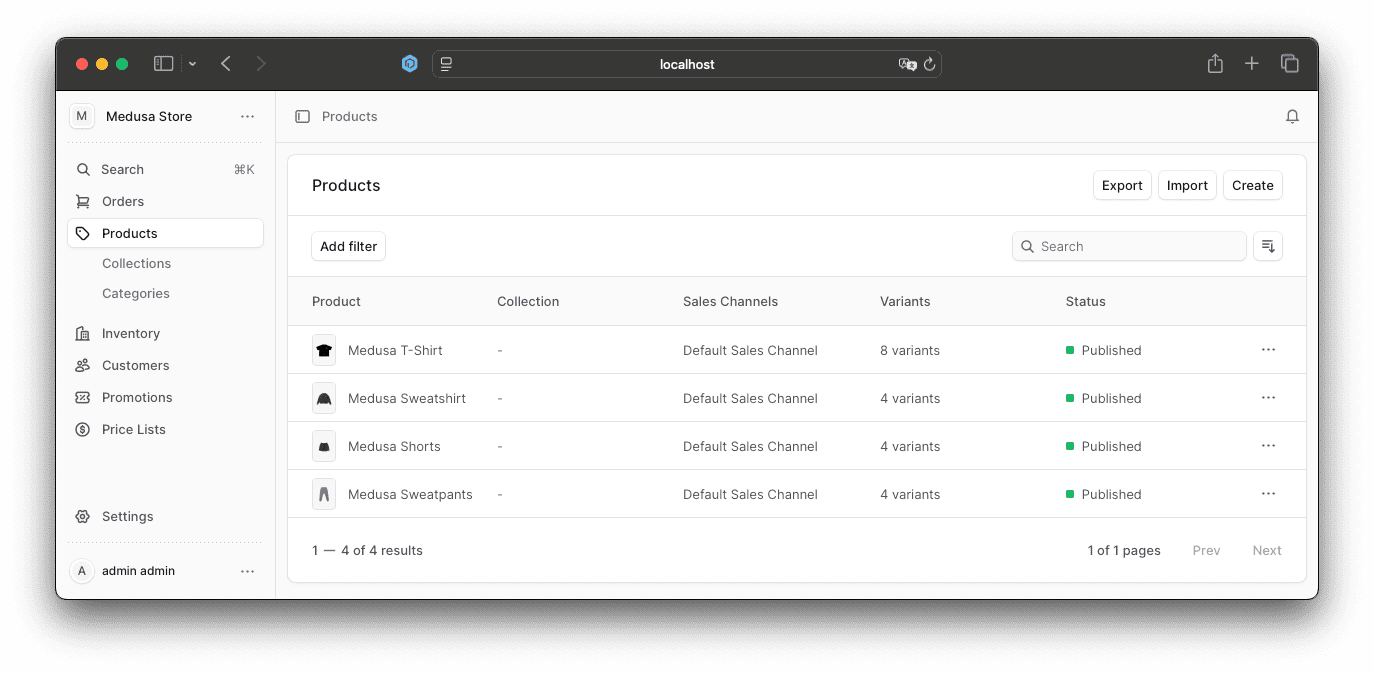Open the admin user ellipsis menu

tap(247, 571)
